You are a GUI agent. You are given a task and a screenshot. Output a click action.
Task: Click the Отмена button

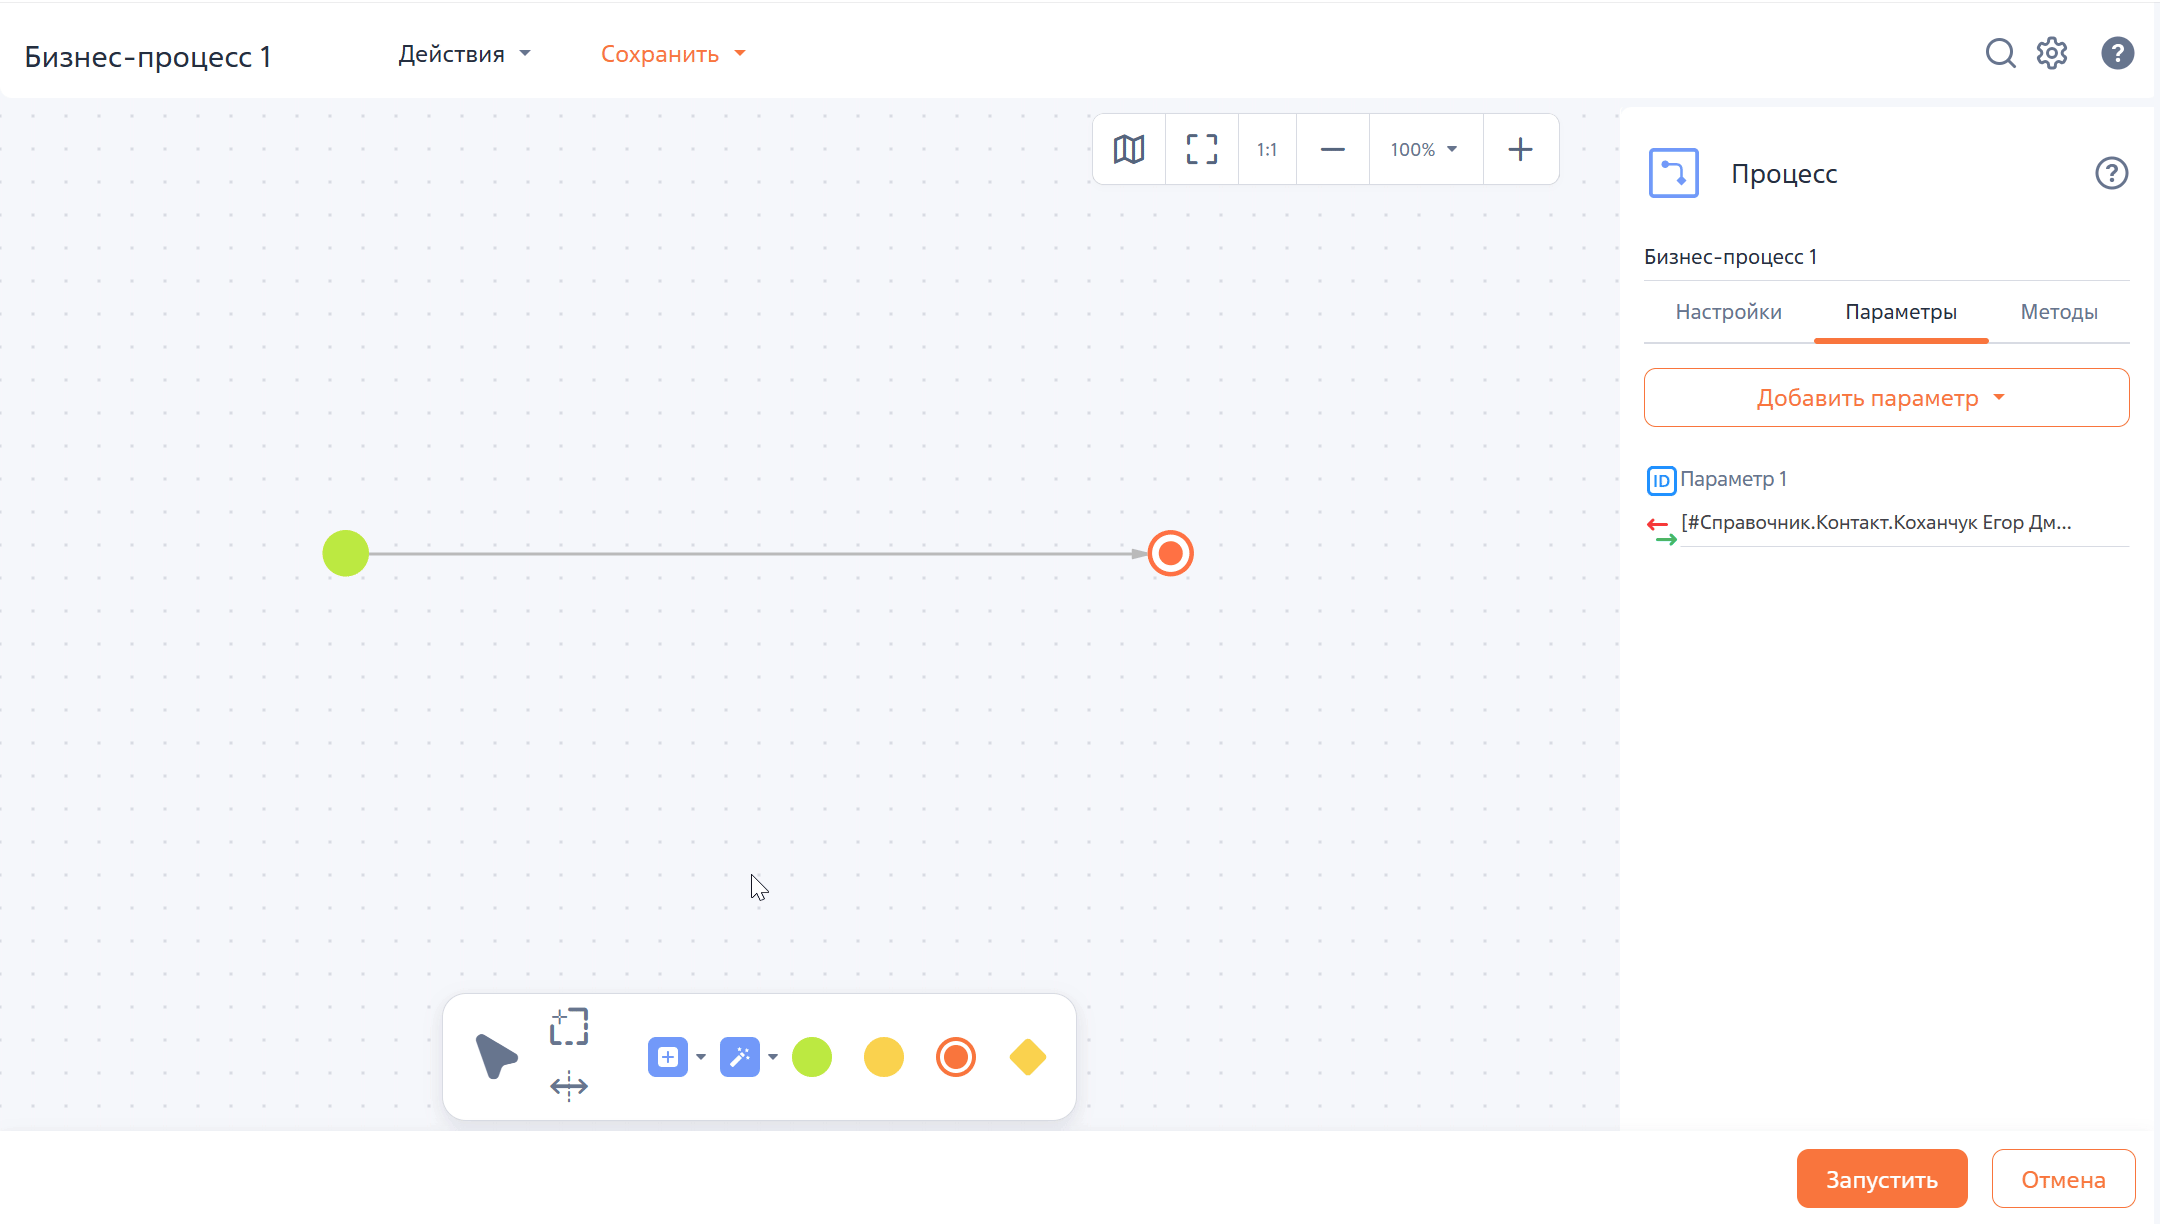point(2063,1179)
